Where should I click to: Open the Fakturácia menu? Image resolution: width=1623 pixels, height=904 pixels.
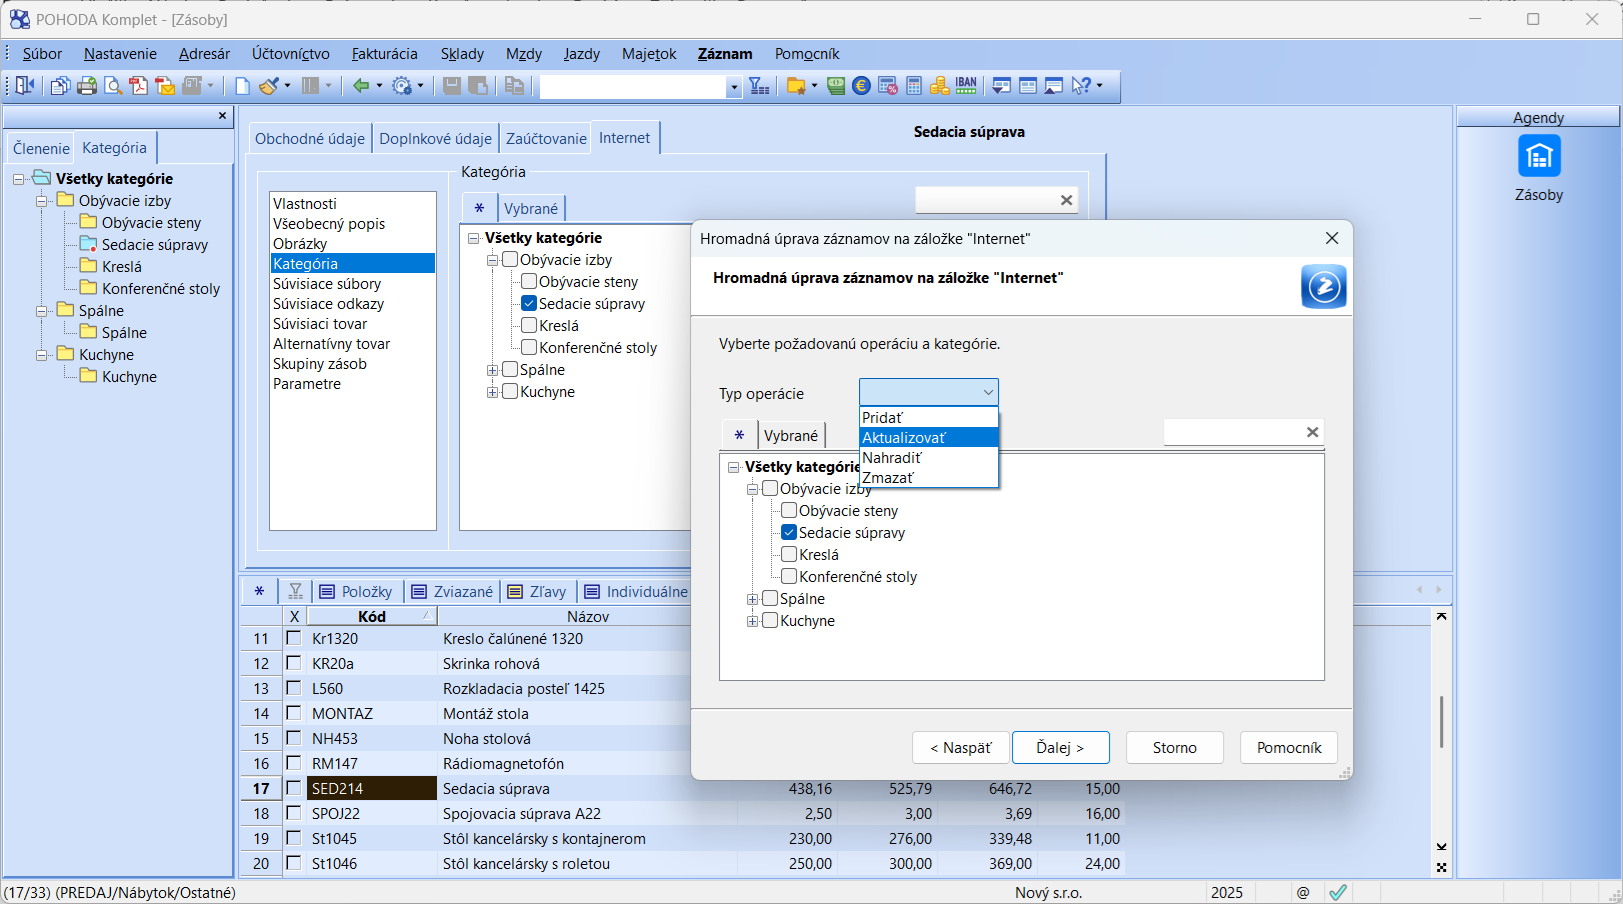[x=384, y=54]
